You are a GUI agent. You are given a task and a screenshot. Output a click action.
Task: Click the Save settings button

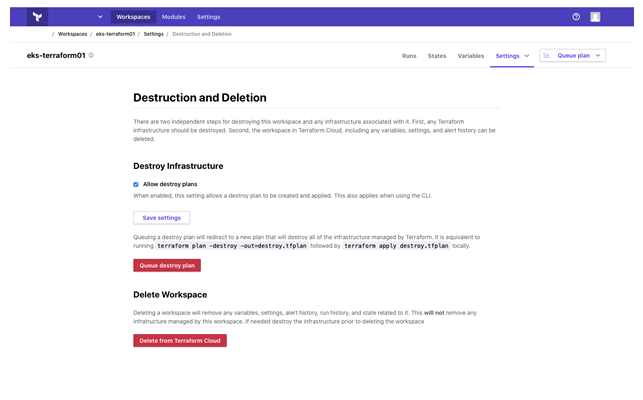pos(161,217)
